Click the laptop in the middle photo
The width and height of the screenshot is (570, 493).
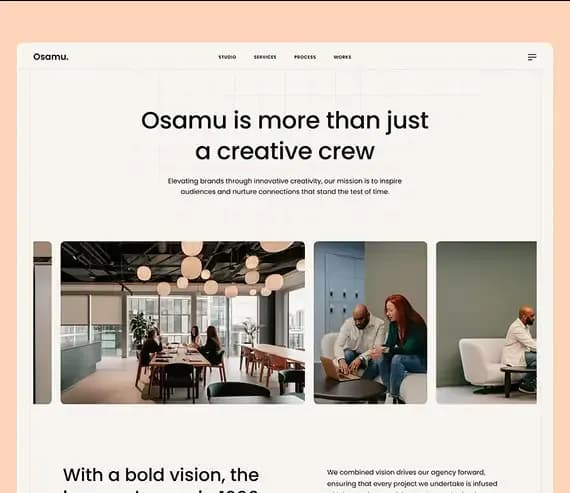337,369
